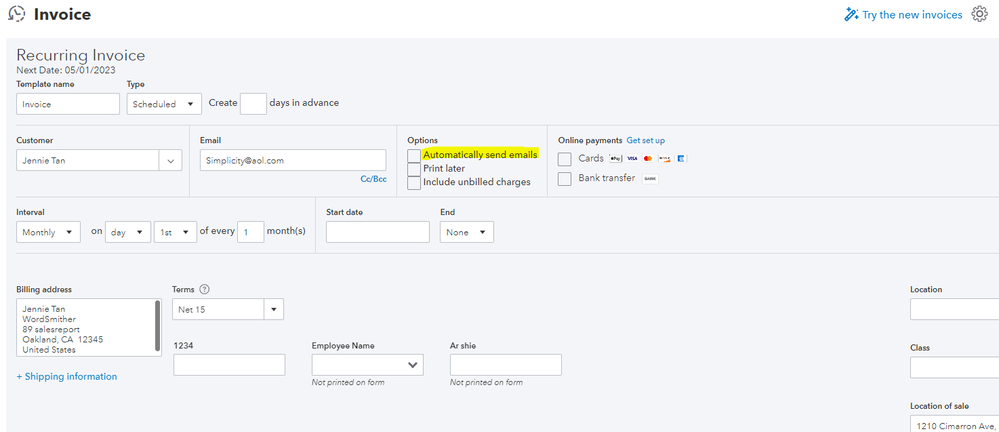The width and height of the screenshot is (999, 432).
Task: Click the Terms help question mark icon
Action: [x=205, y=288]
